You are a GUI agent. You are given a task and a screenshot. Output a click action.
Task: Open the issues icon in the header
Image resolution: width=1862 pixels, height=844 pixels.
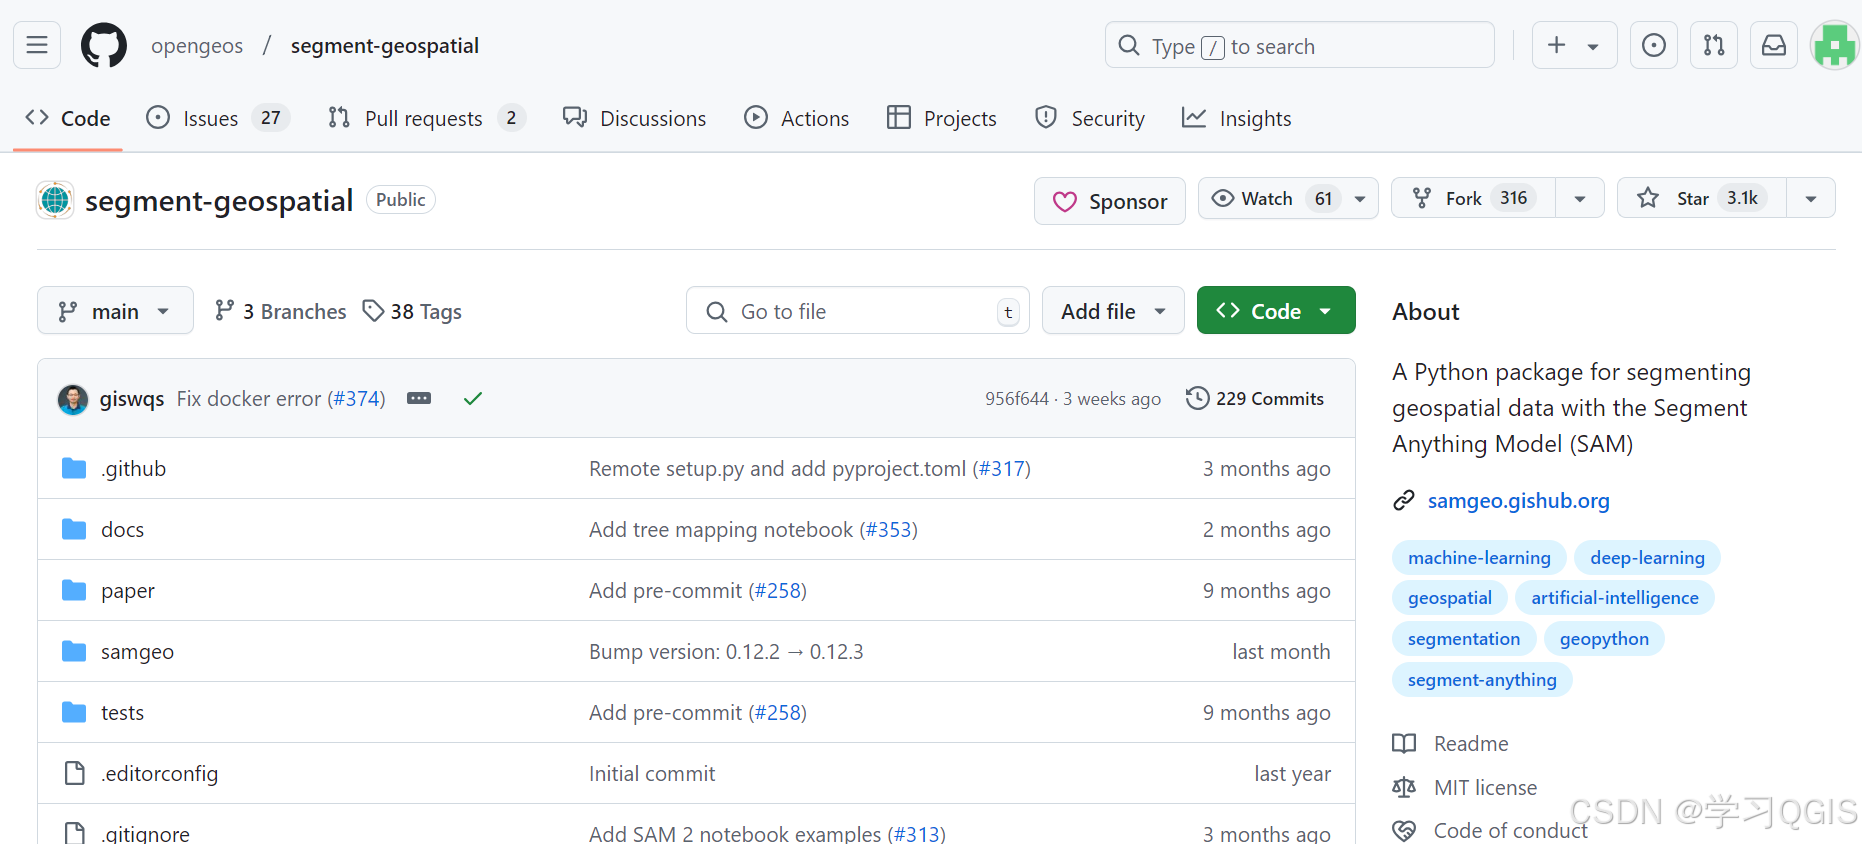(x=1654, y=45)
